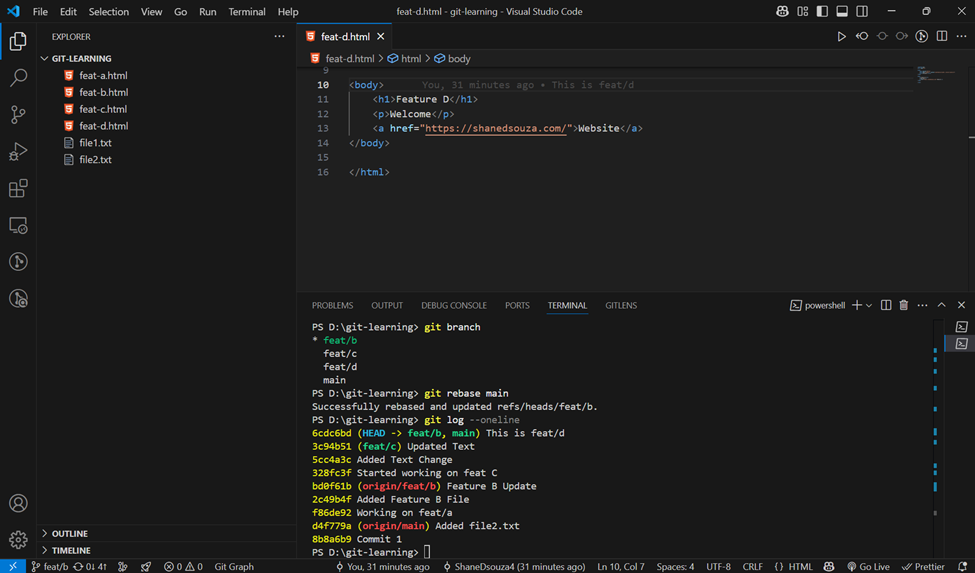Switch to PORTS panel tab
Image resolution: width=975 pixels, height=573 pixels.
[x=517, y=305]
